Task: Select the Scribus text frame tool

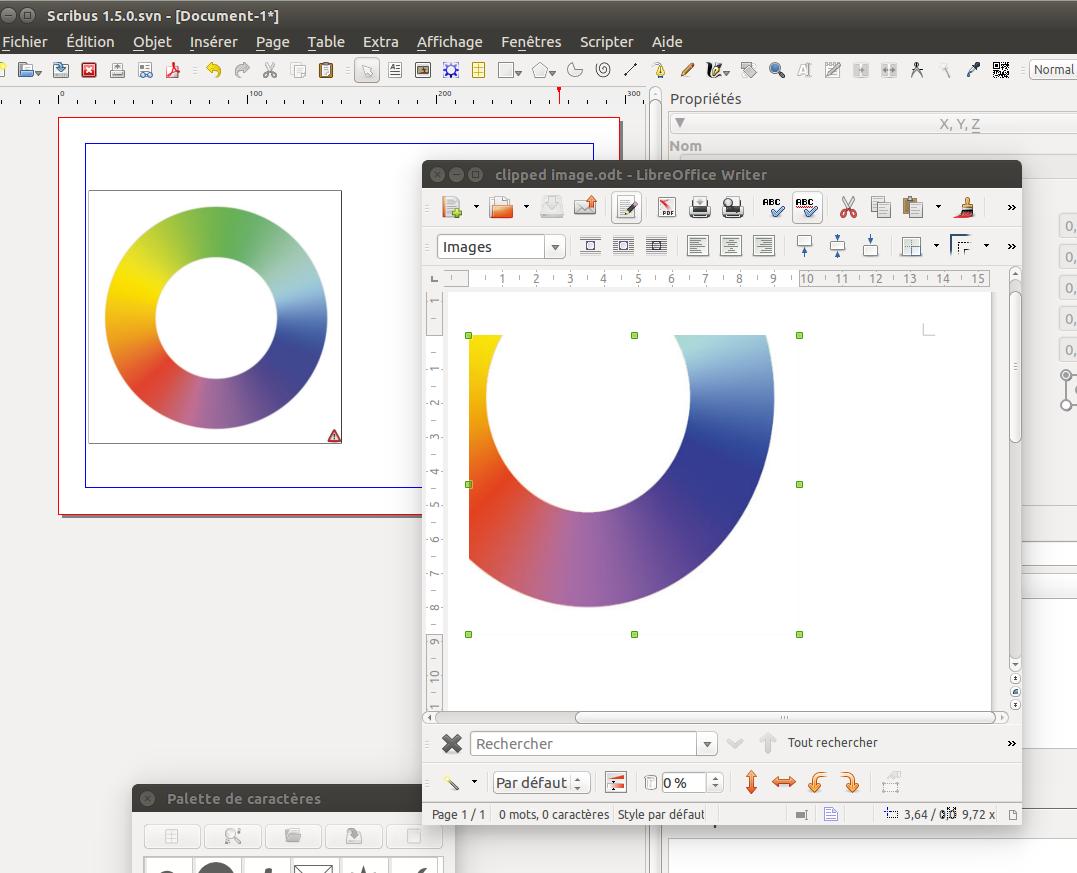Action: click(x=395, y=70)
